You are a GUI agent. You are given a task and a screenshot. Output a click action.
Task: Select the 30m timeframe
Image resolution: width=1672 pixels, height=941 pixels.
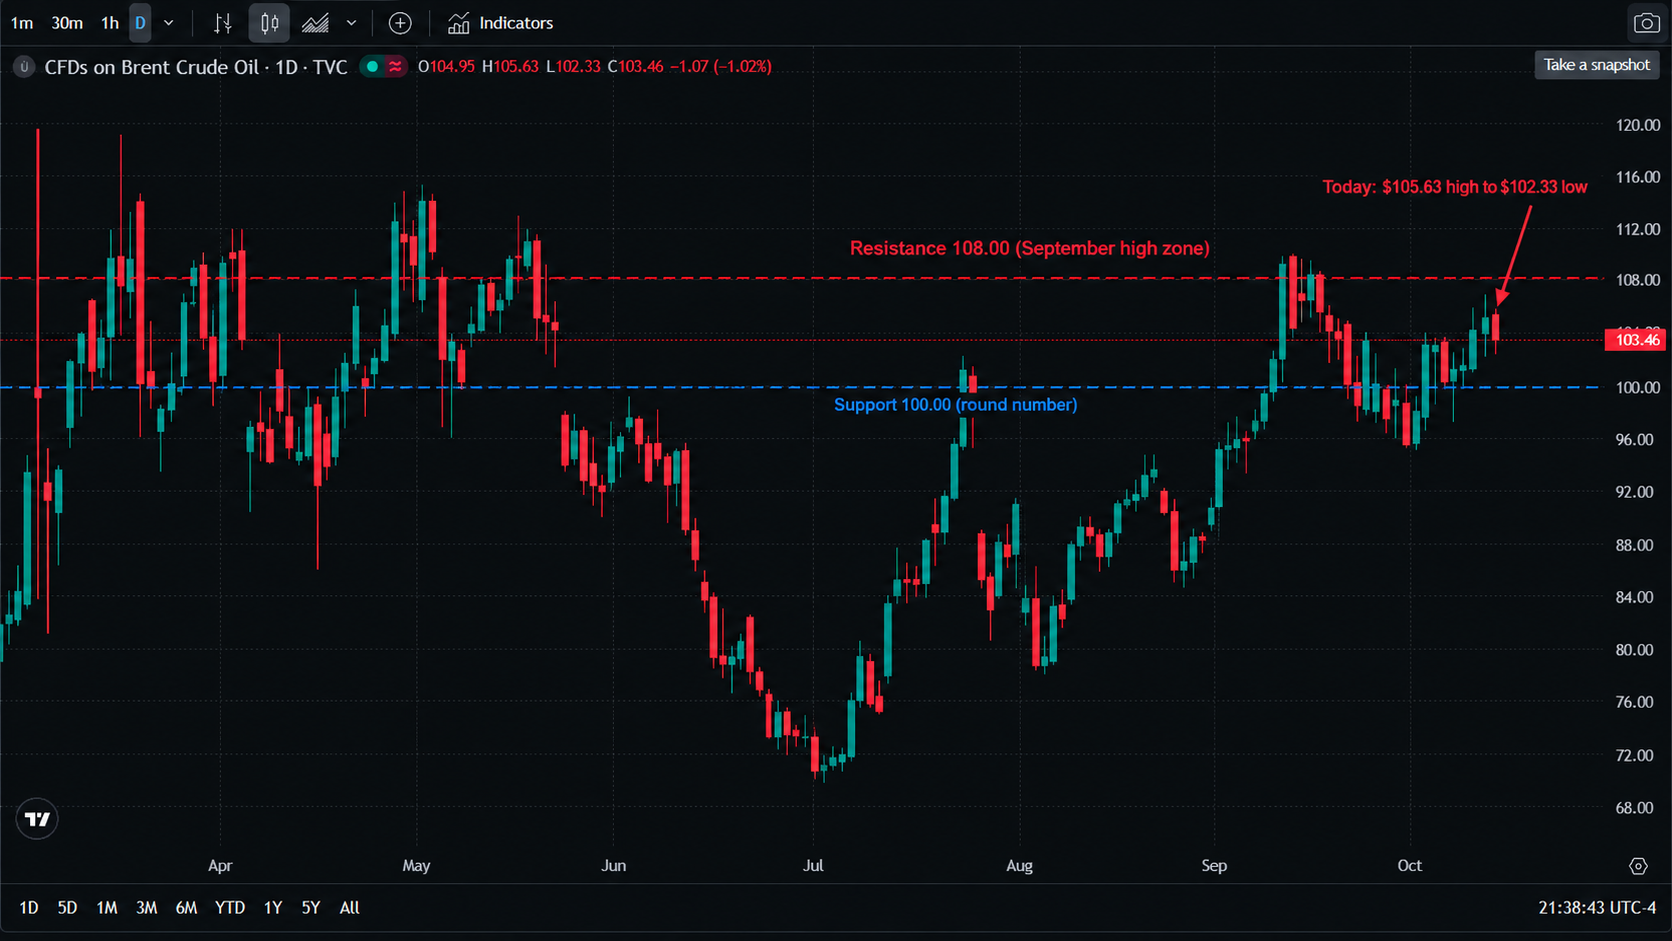[67, 23]
